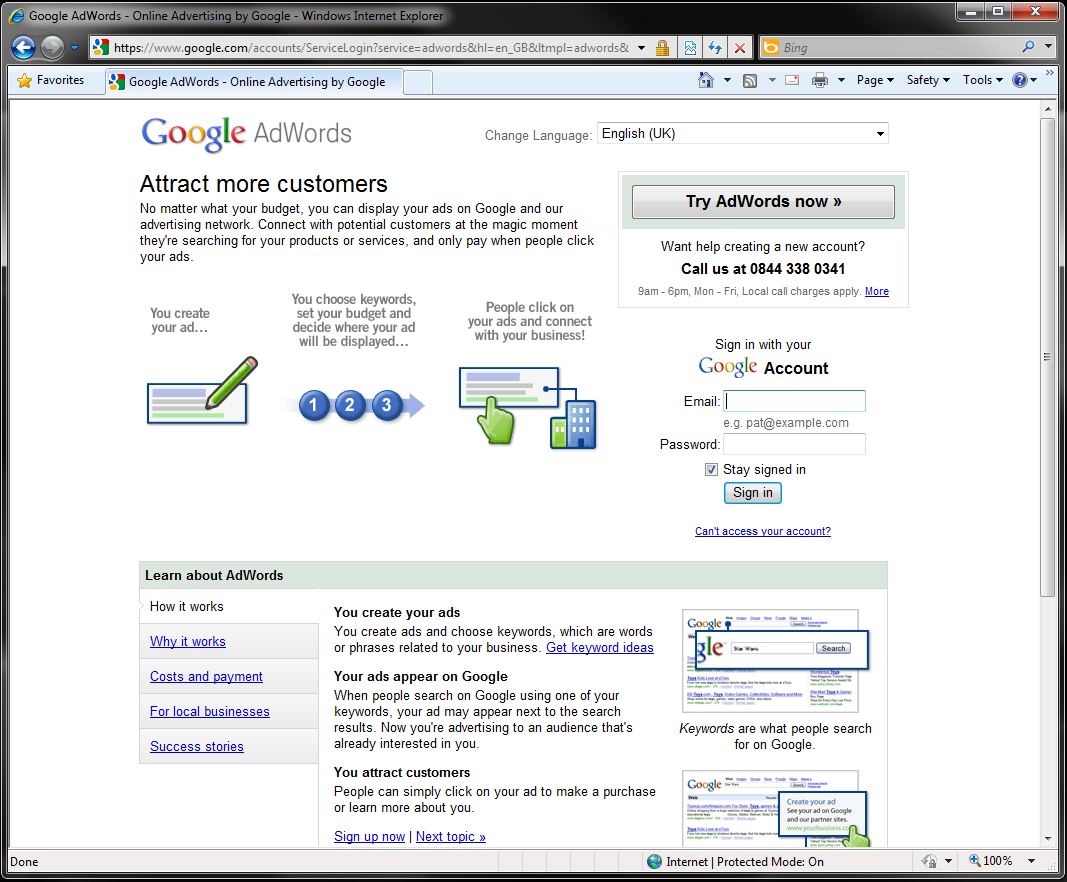The image size is (1067, 882).
Task: Open the Why it works link
Action: pos(188,642)
